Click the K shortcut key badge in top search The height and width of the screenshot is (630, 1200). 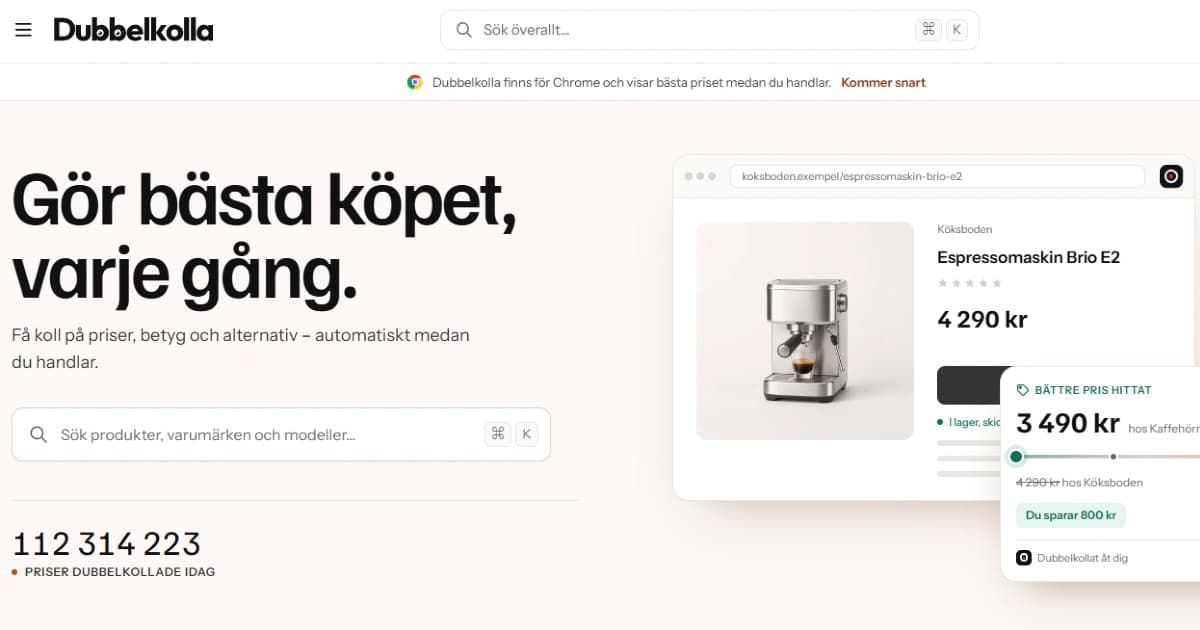(x=957, y=30)
